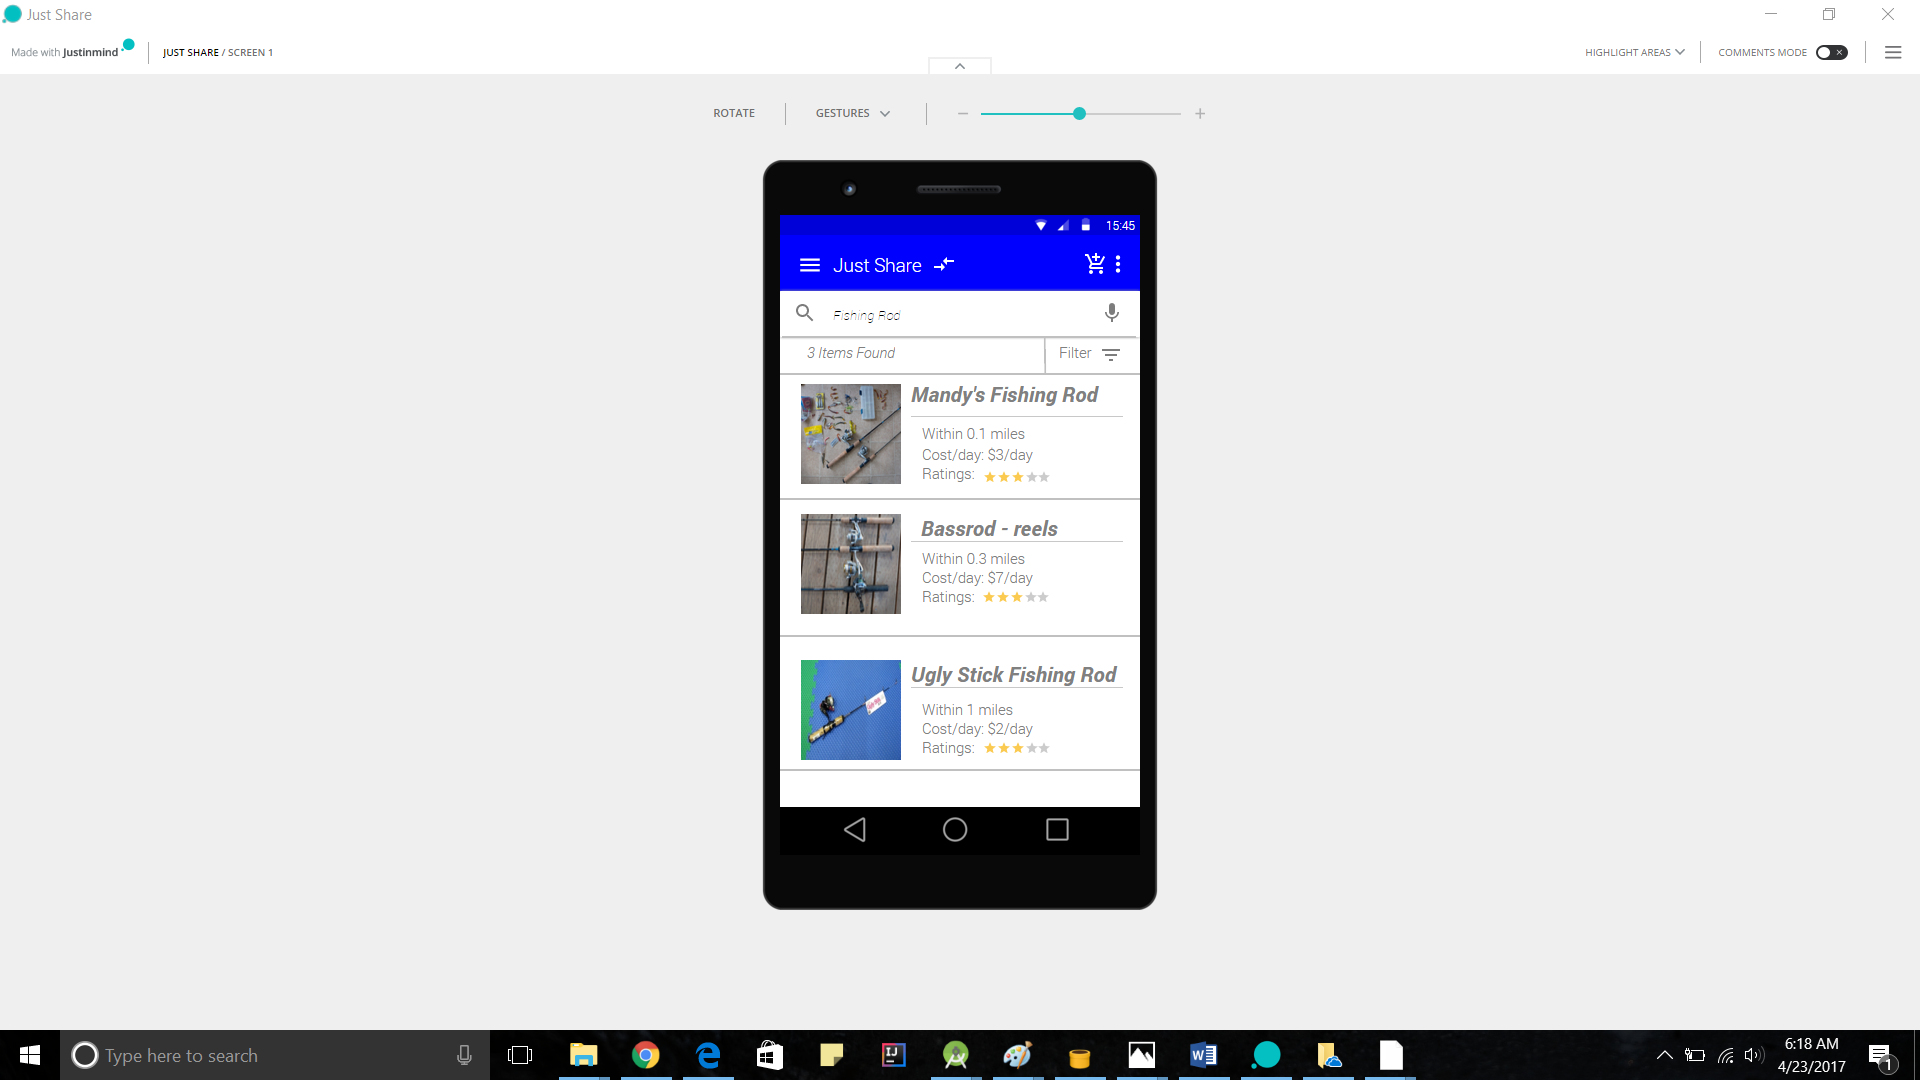Image resolution: width=1920 pixels, height=1080 pixels.
Task: Collapse the top toolbar with chevron arrow
Action: click(959, 66)
